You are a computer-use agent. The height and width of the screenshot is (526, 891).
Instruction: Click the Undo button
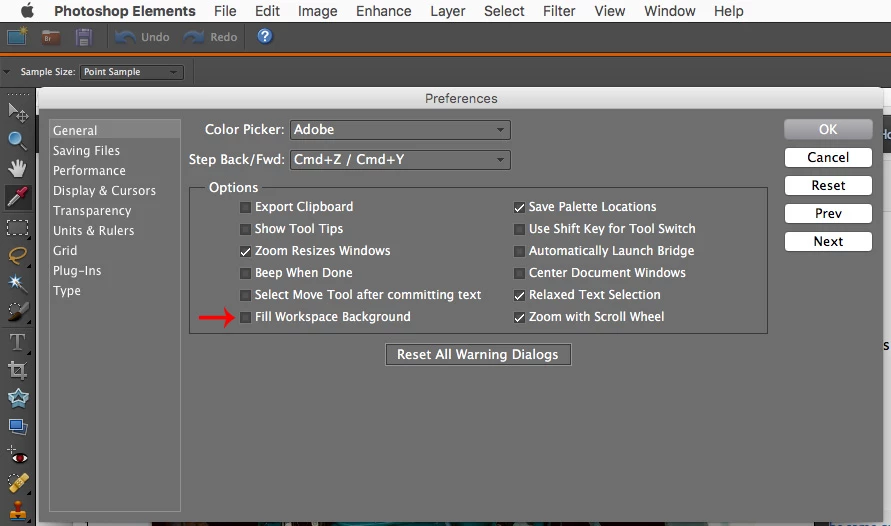[142, 37]
